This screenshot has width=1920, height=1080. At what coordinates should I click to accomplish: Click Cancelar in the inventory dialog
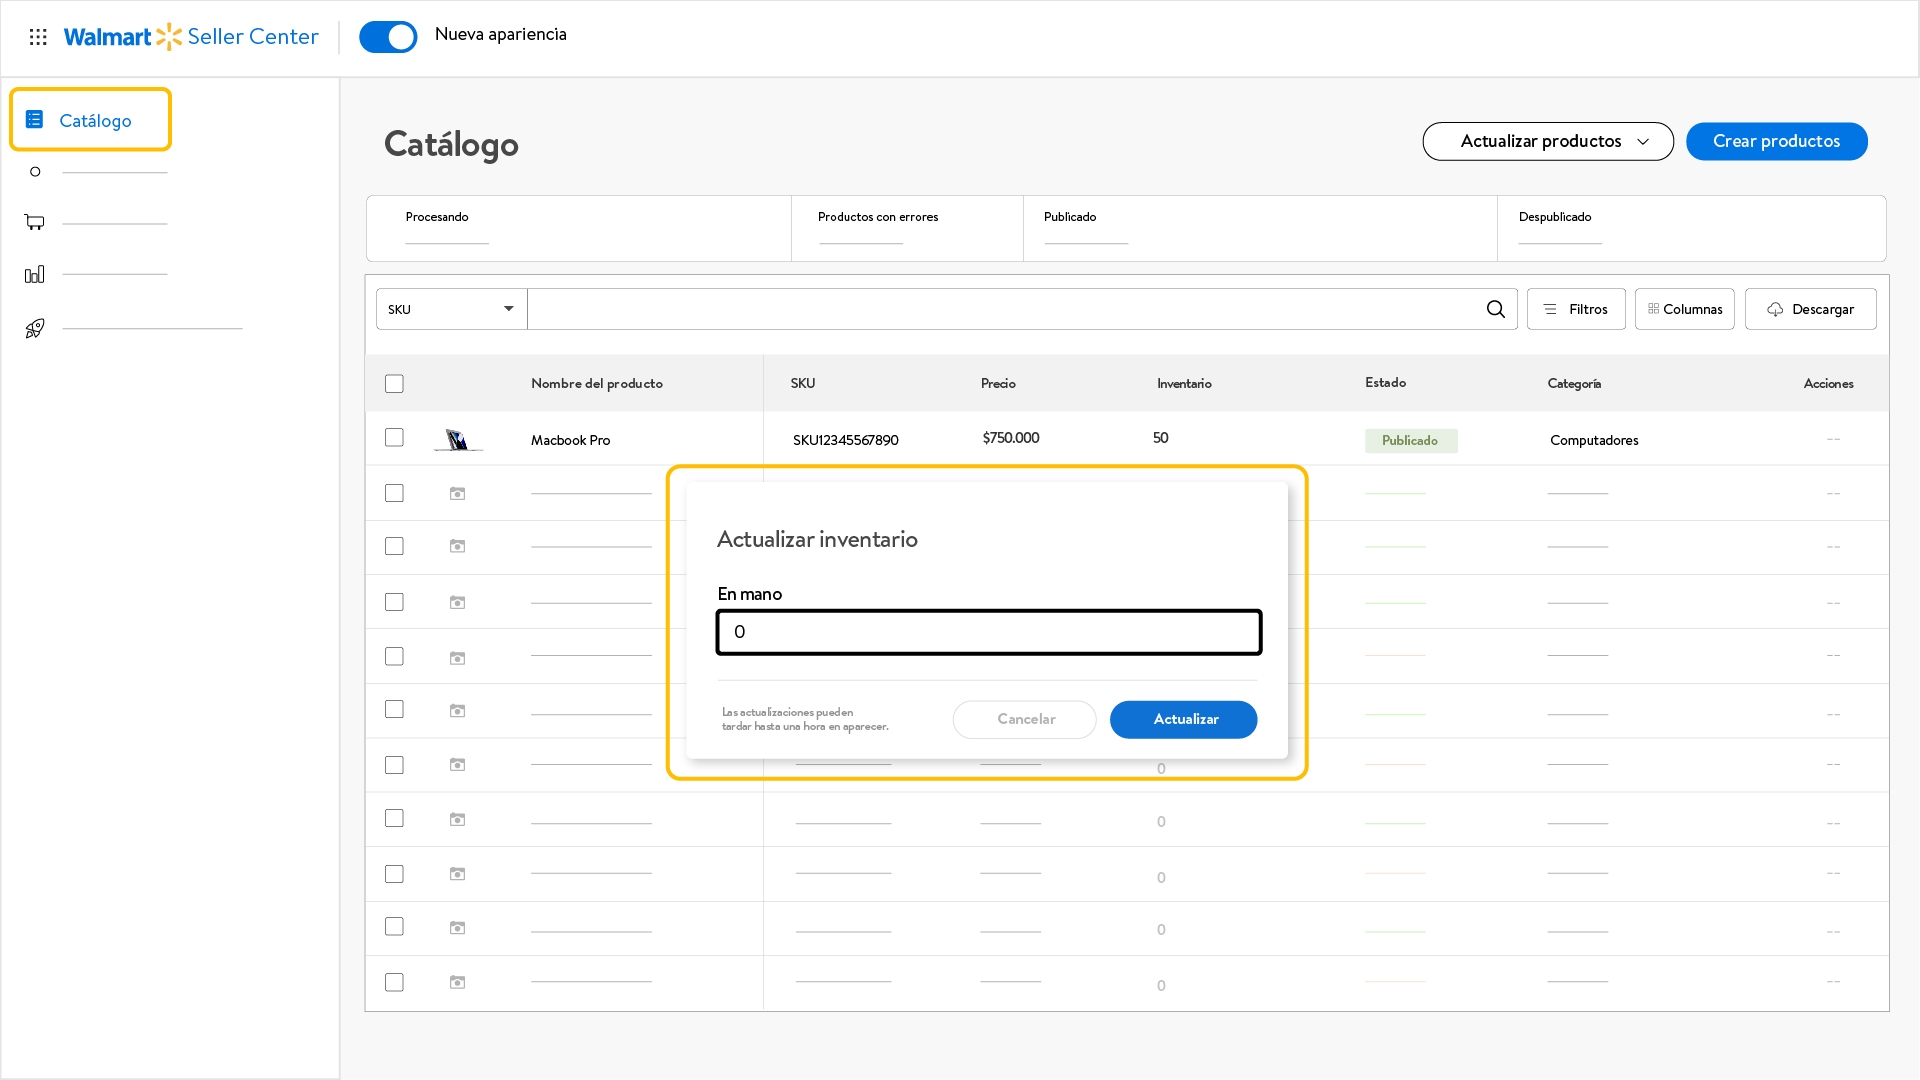coord(1025,719)
